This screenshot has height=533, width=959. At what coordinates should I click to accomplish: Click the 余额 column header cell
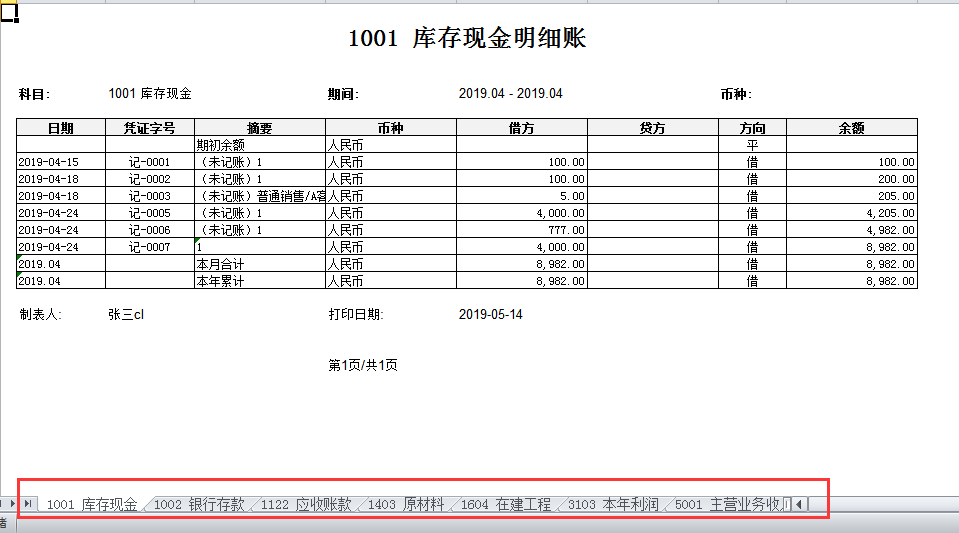pos(852,127)
